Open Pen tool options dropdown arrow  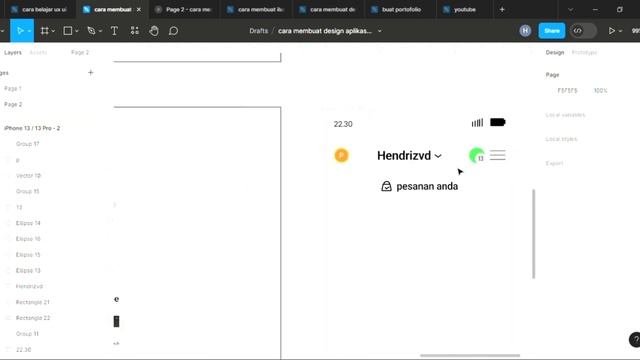point(100,31)
